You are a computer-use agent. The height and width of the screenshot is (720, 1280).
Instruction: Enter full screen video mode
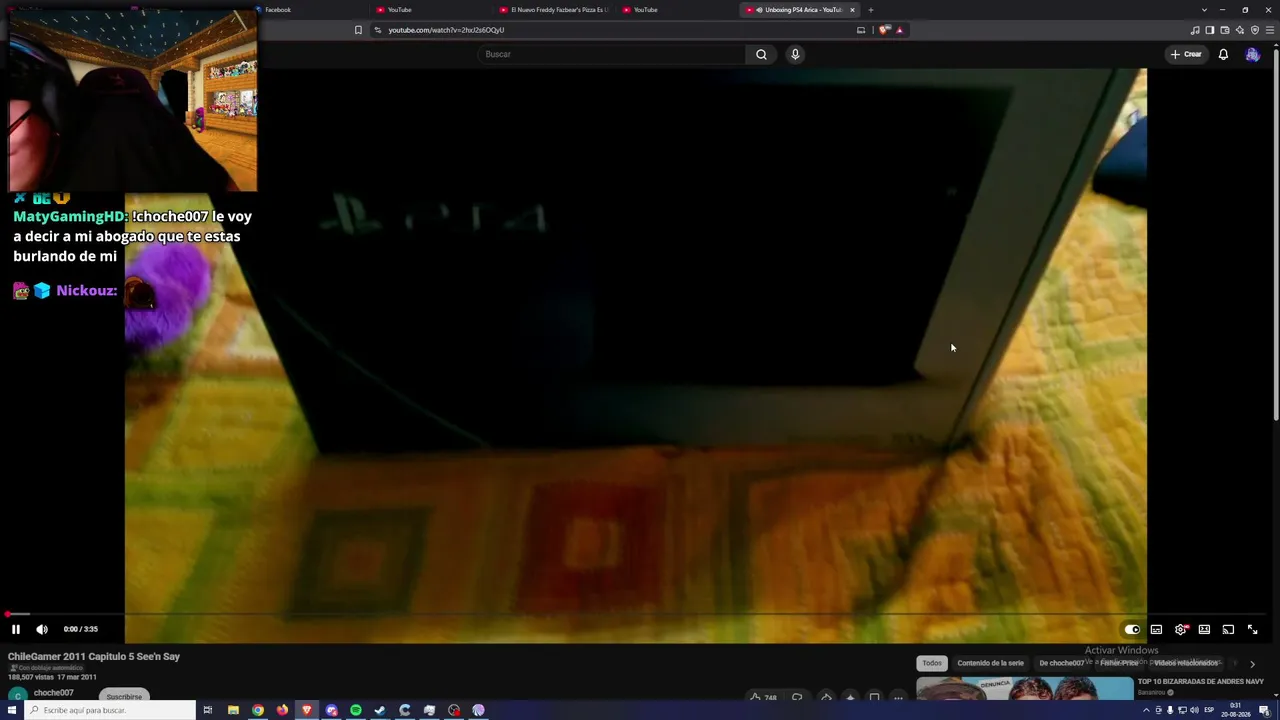tap(1252, 630)
